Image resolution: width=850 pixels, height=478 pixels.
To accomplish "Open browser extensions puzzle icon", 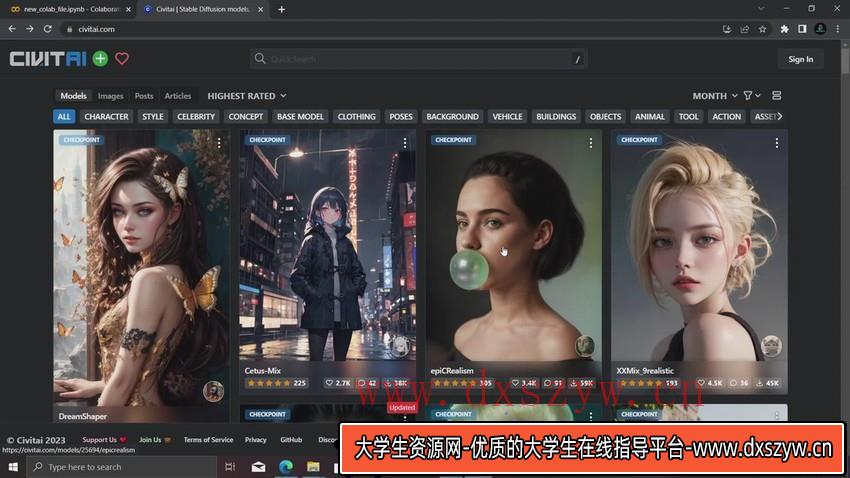I will point(784,29).
